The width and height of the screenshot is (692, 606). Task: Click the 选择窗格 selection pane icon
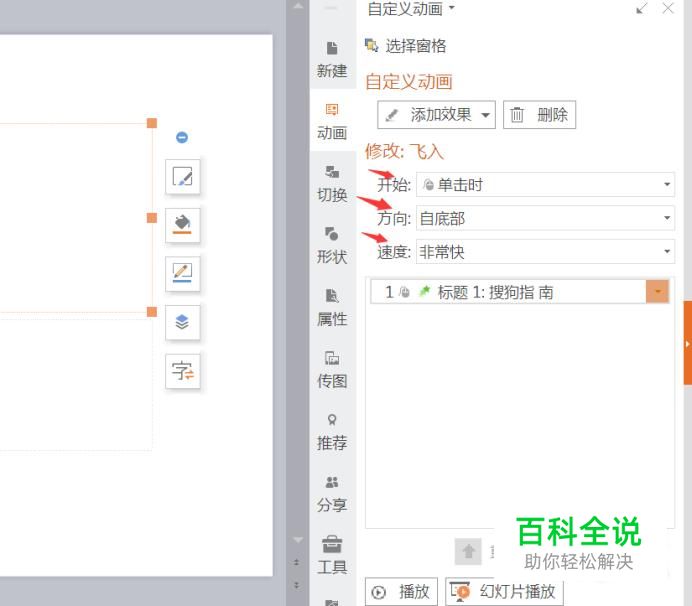pyautogui.click(x=371, y=45)
